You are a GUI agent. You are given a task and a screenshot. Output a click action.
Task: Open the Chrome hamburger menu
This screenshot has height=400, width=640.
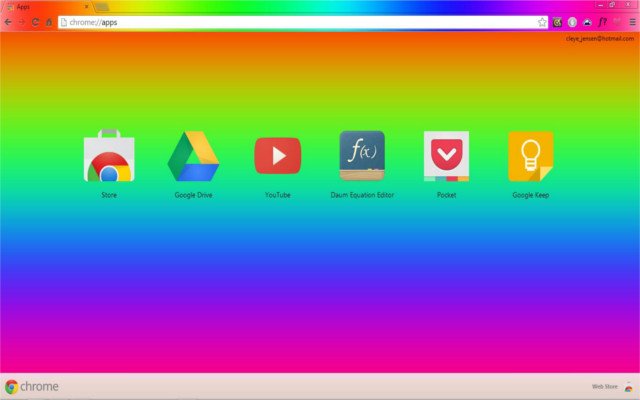(632, 22)
